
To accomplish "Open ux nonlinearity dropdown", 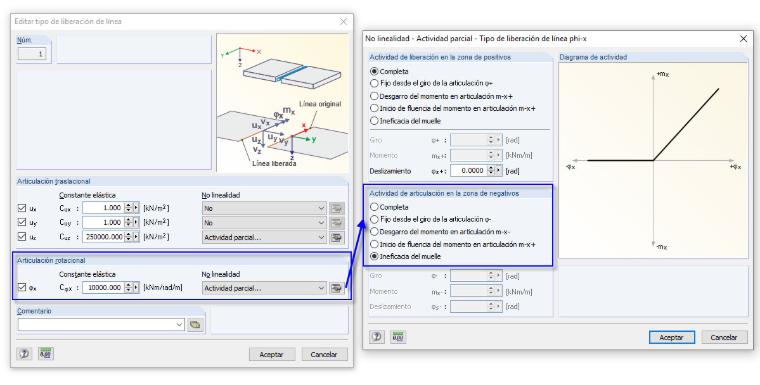I will (x=265, y=209).
